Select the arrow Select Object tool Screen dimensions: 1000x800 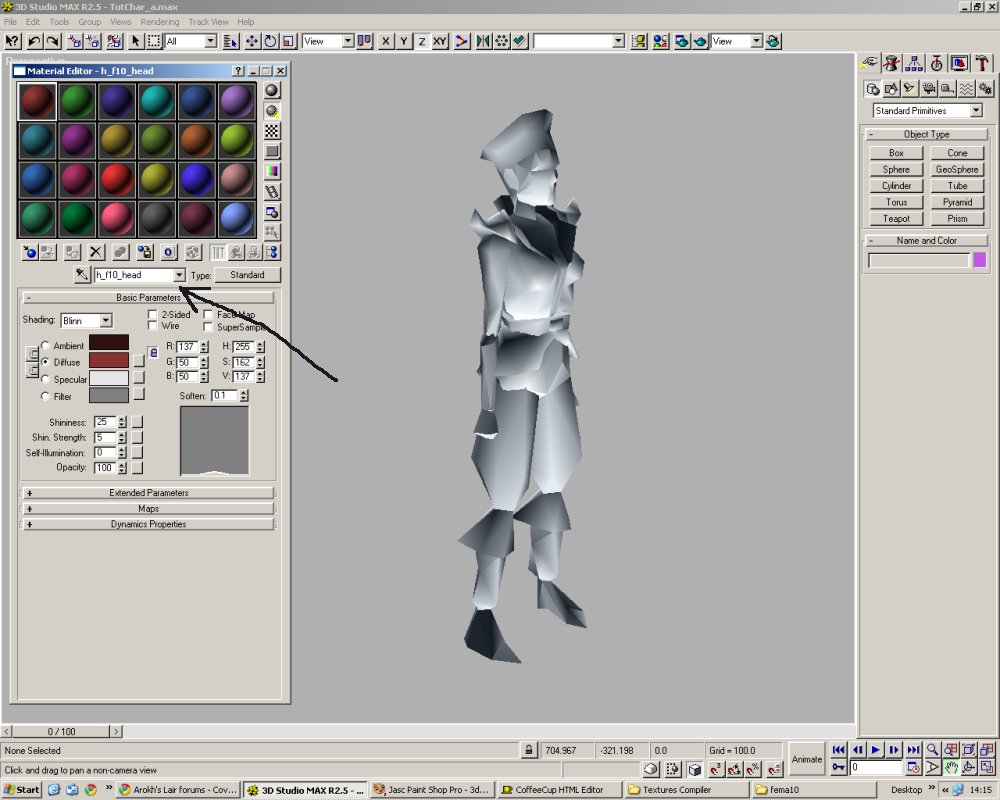click(135, 41)
